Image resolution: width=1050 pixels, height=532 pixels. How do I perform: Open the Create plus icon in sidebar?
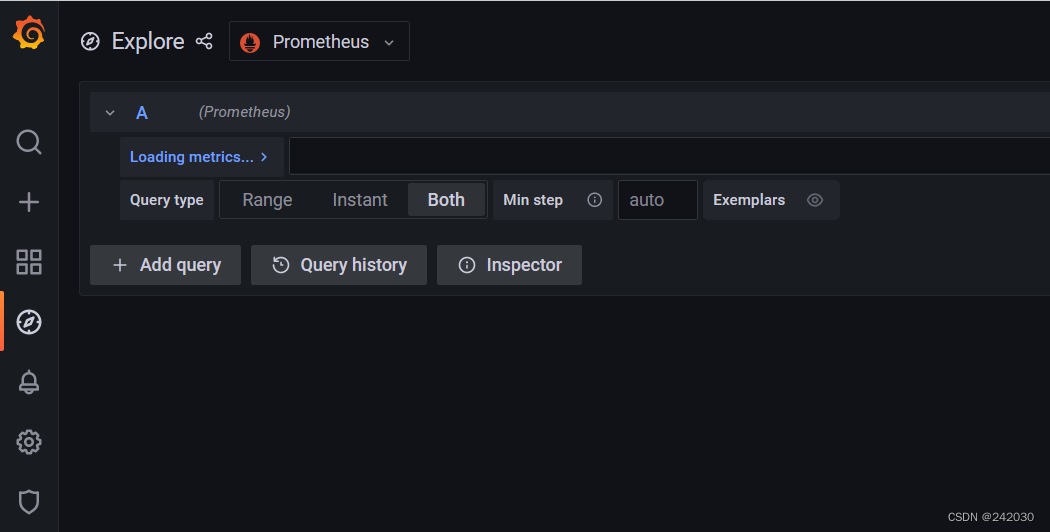point(29,202)
